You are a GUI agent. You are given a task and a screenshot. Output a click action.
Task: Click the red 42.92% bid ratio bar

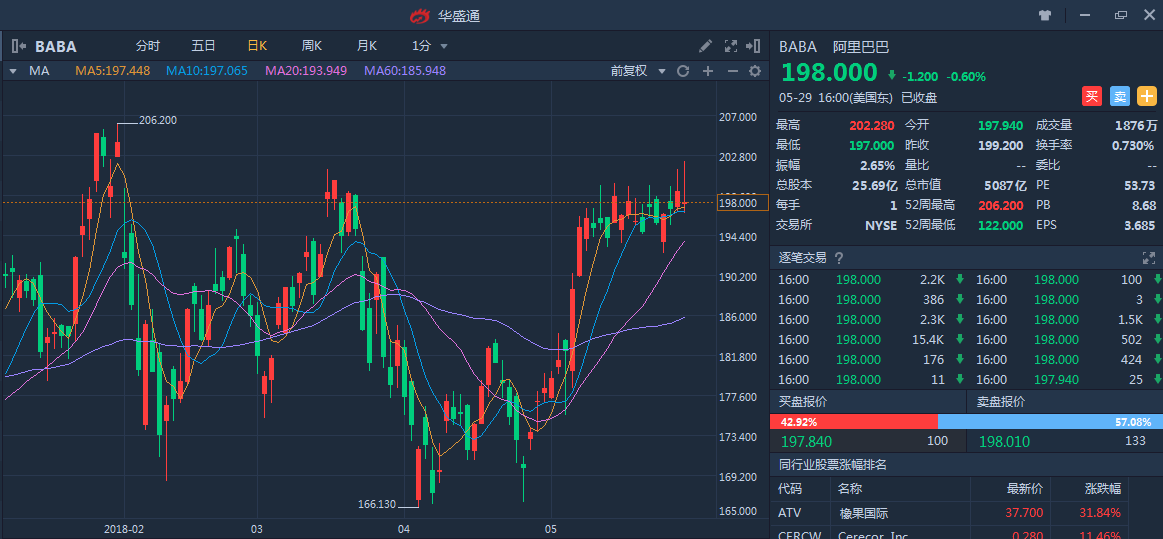pyautogui.click(x=853, y=422)
